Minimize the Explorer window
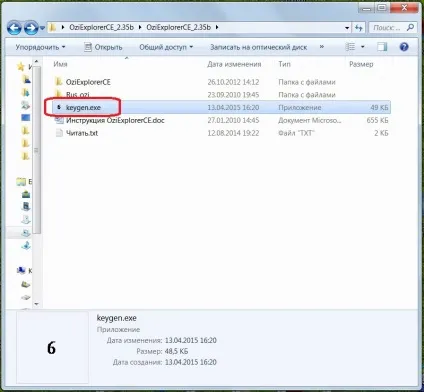Screen dimensions: 424x392 tap(367, 8)
